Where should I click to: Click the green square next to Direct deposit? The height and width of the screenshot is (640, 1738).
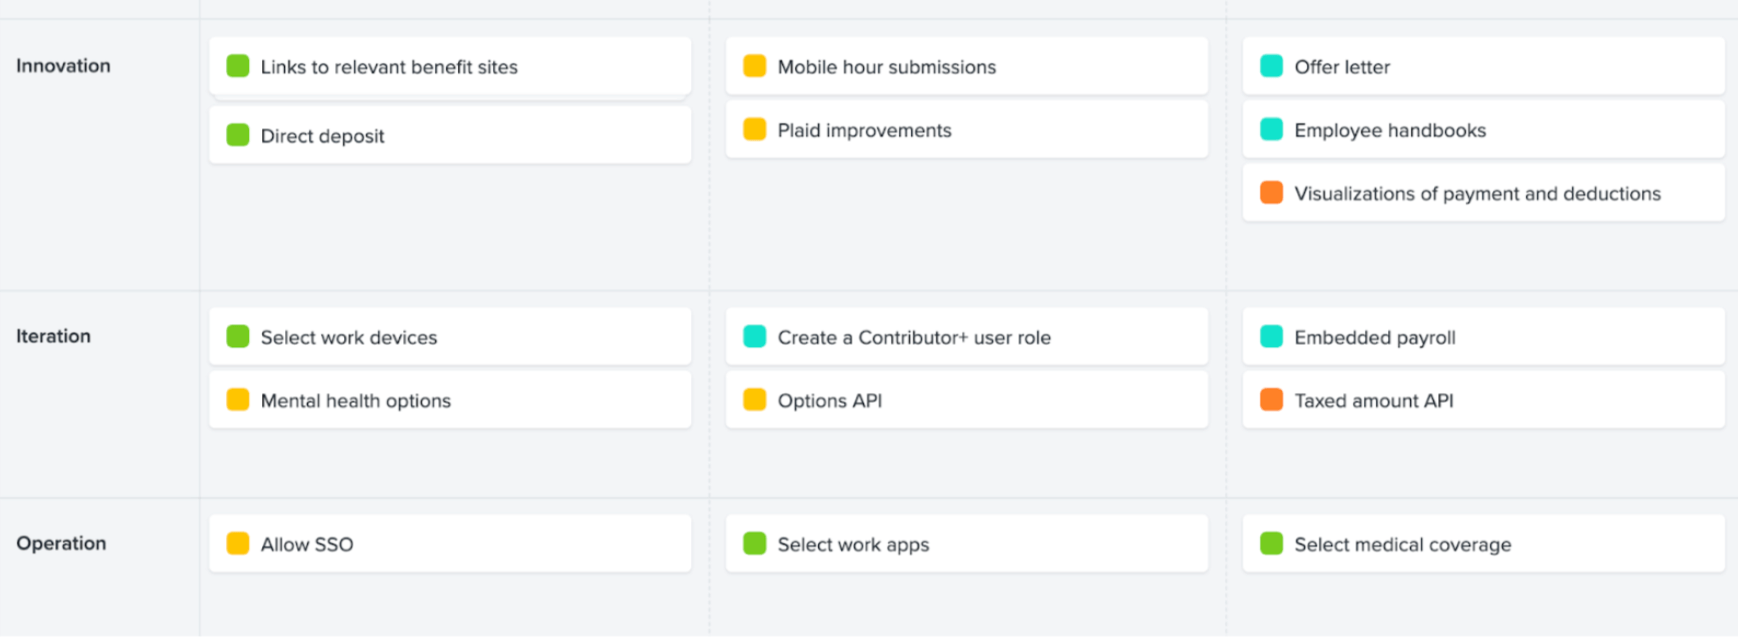[x=238, y=135]
